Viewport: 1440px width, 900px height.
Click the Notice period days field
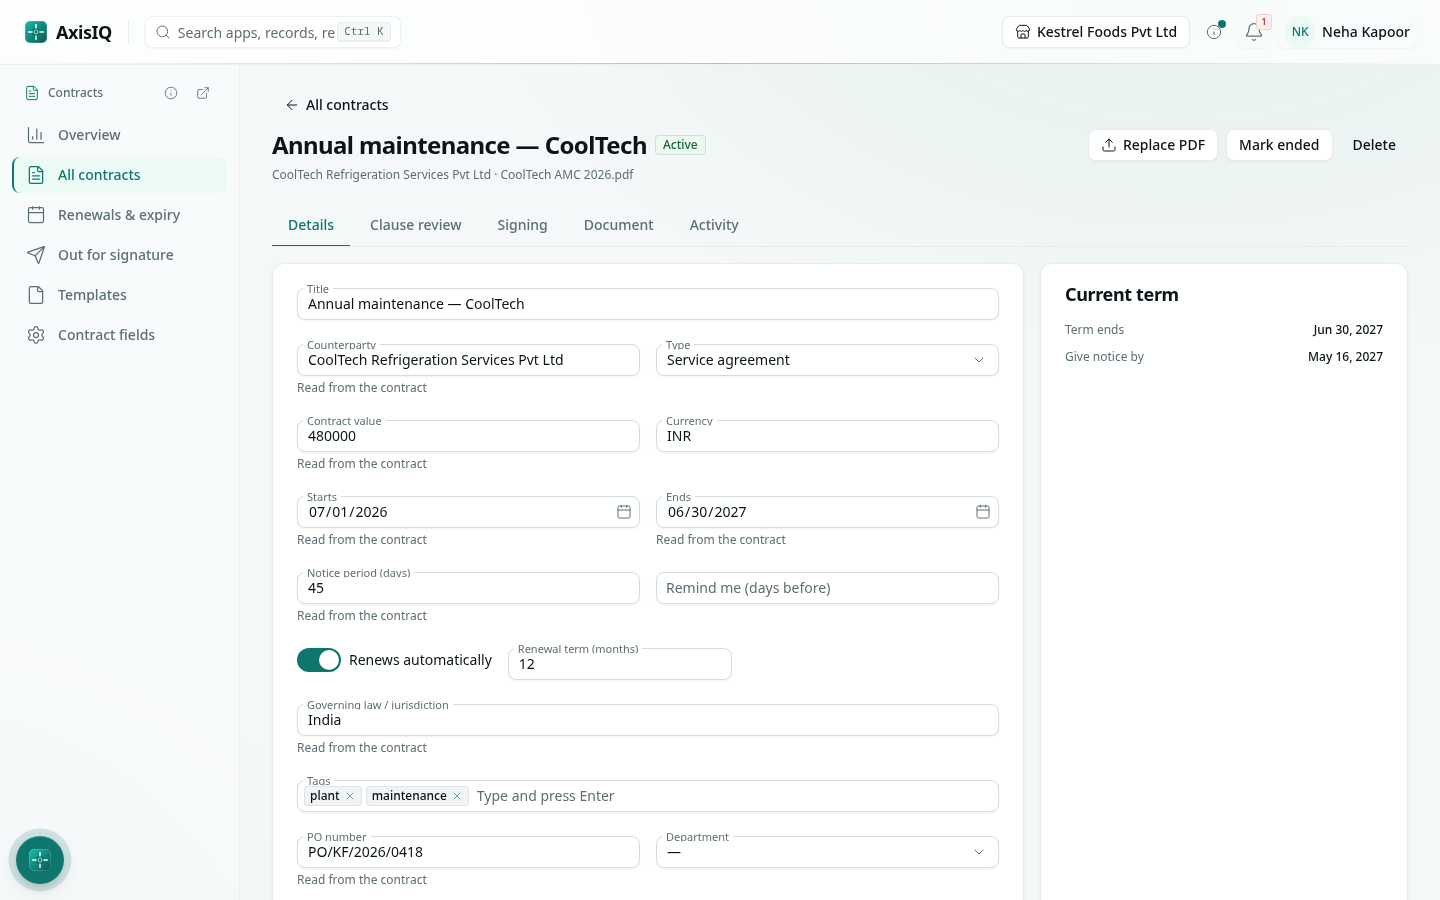(468, 588)
